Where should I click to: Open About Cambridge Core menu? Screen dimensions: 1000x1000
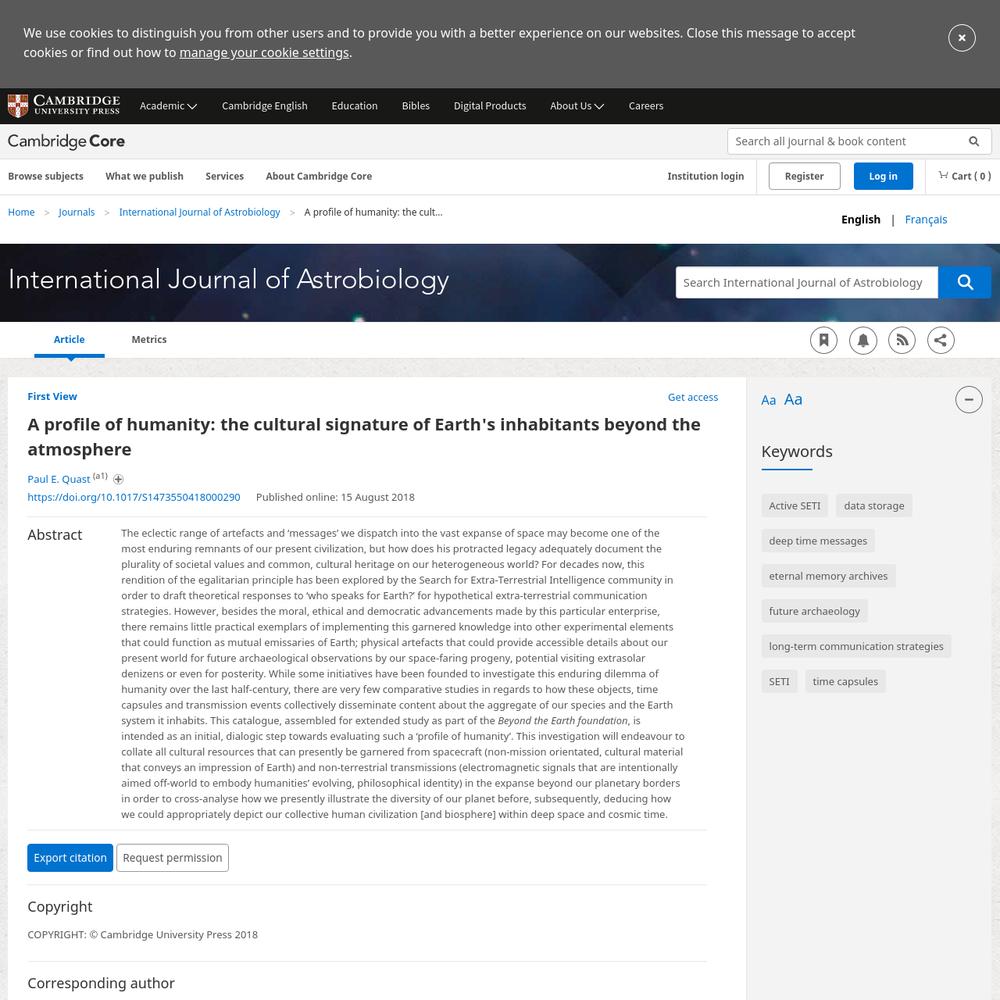coord(319,176)
